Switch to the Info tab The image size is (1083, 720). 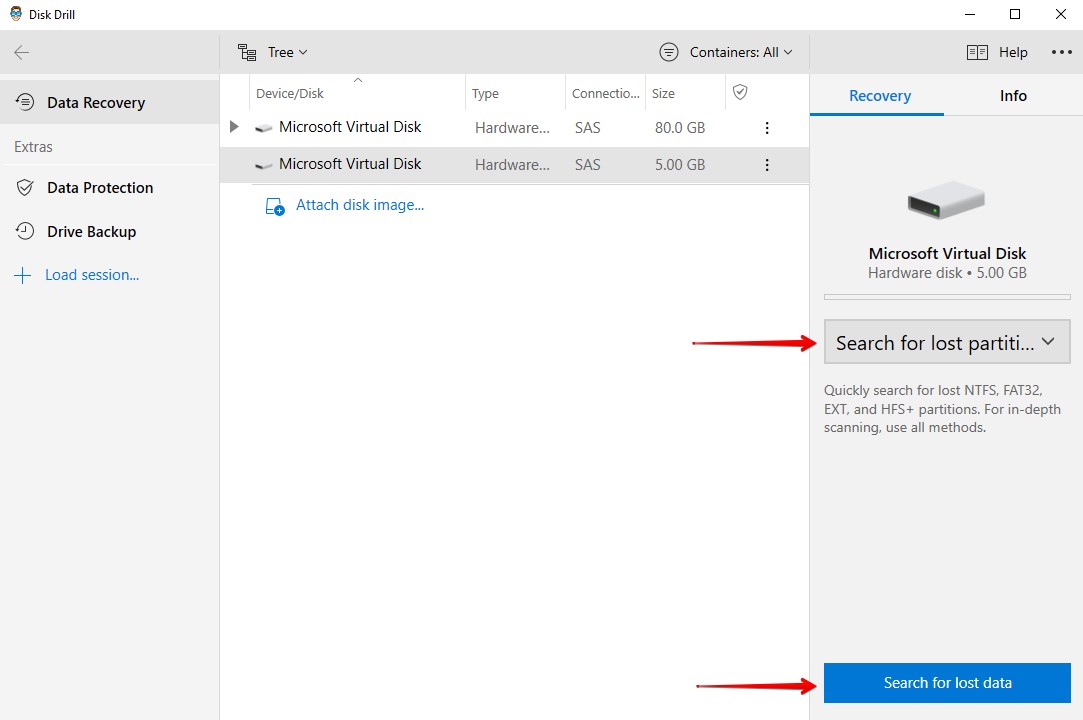tap(1013, 96)
